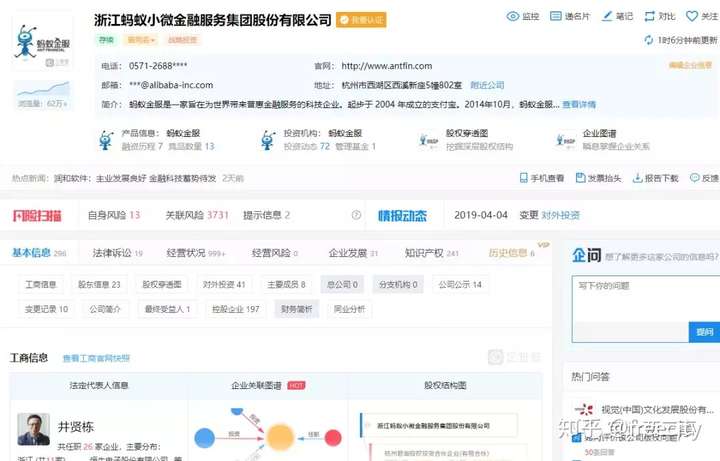The width and height of the screenshot is (720, 461).
Task: Click the name 井贤栋
Action: 76,427
